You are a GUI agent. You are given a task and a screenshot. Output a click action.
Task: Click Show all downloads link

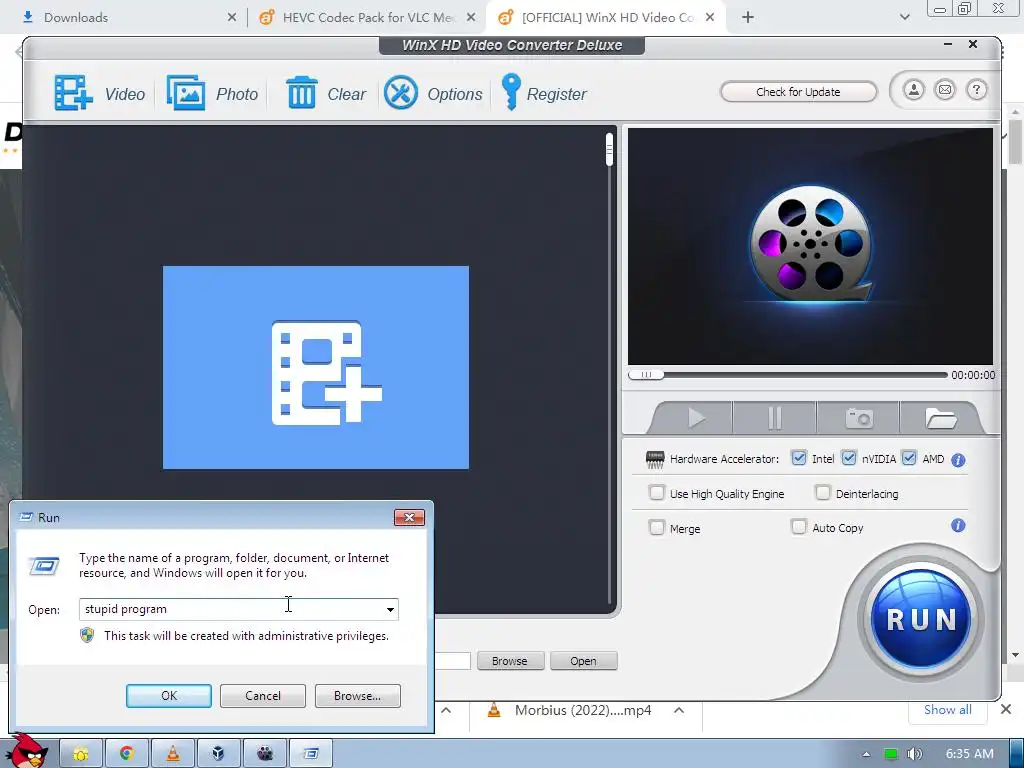948,710
